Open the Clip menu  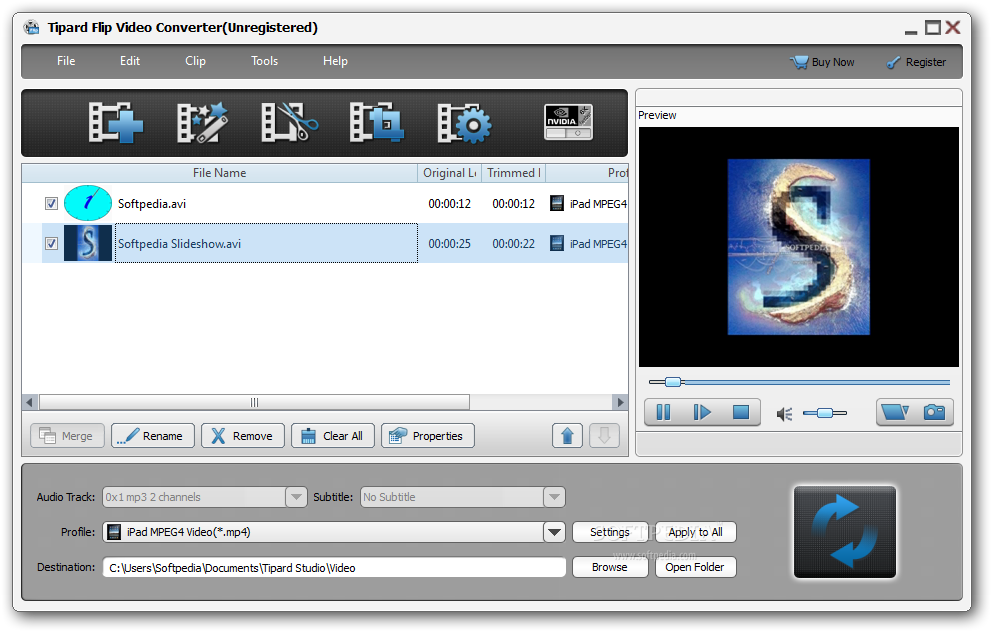pyautogui.click(x=195, y=61)
